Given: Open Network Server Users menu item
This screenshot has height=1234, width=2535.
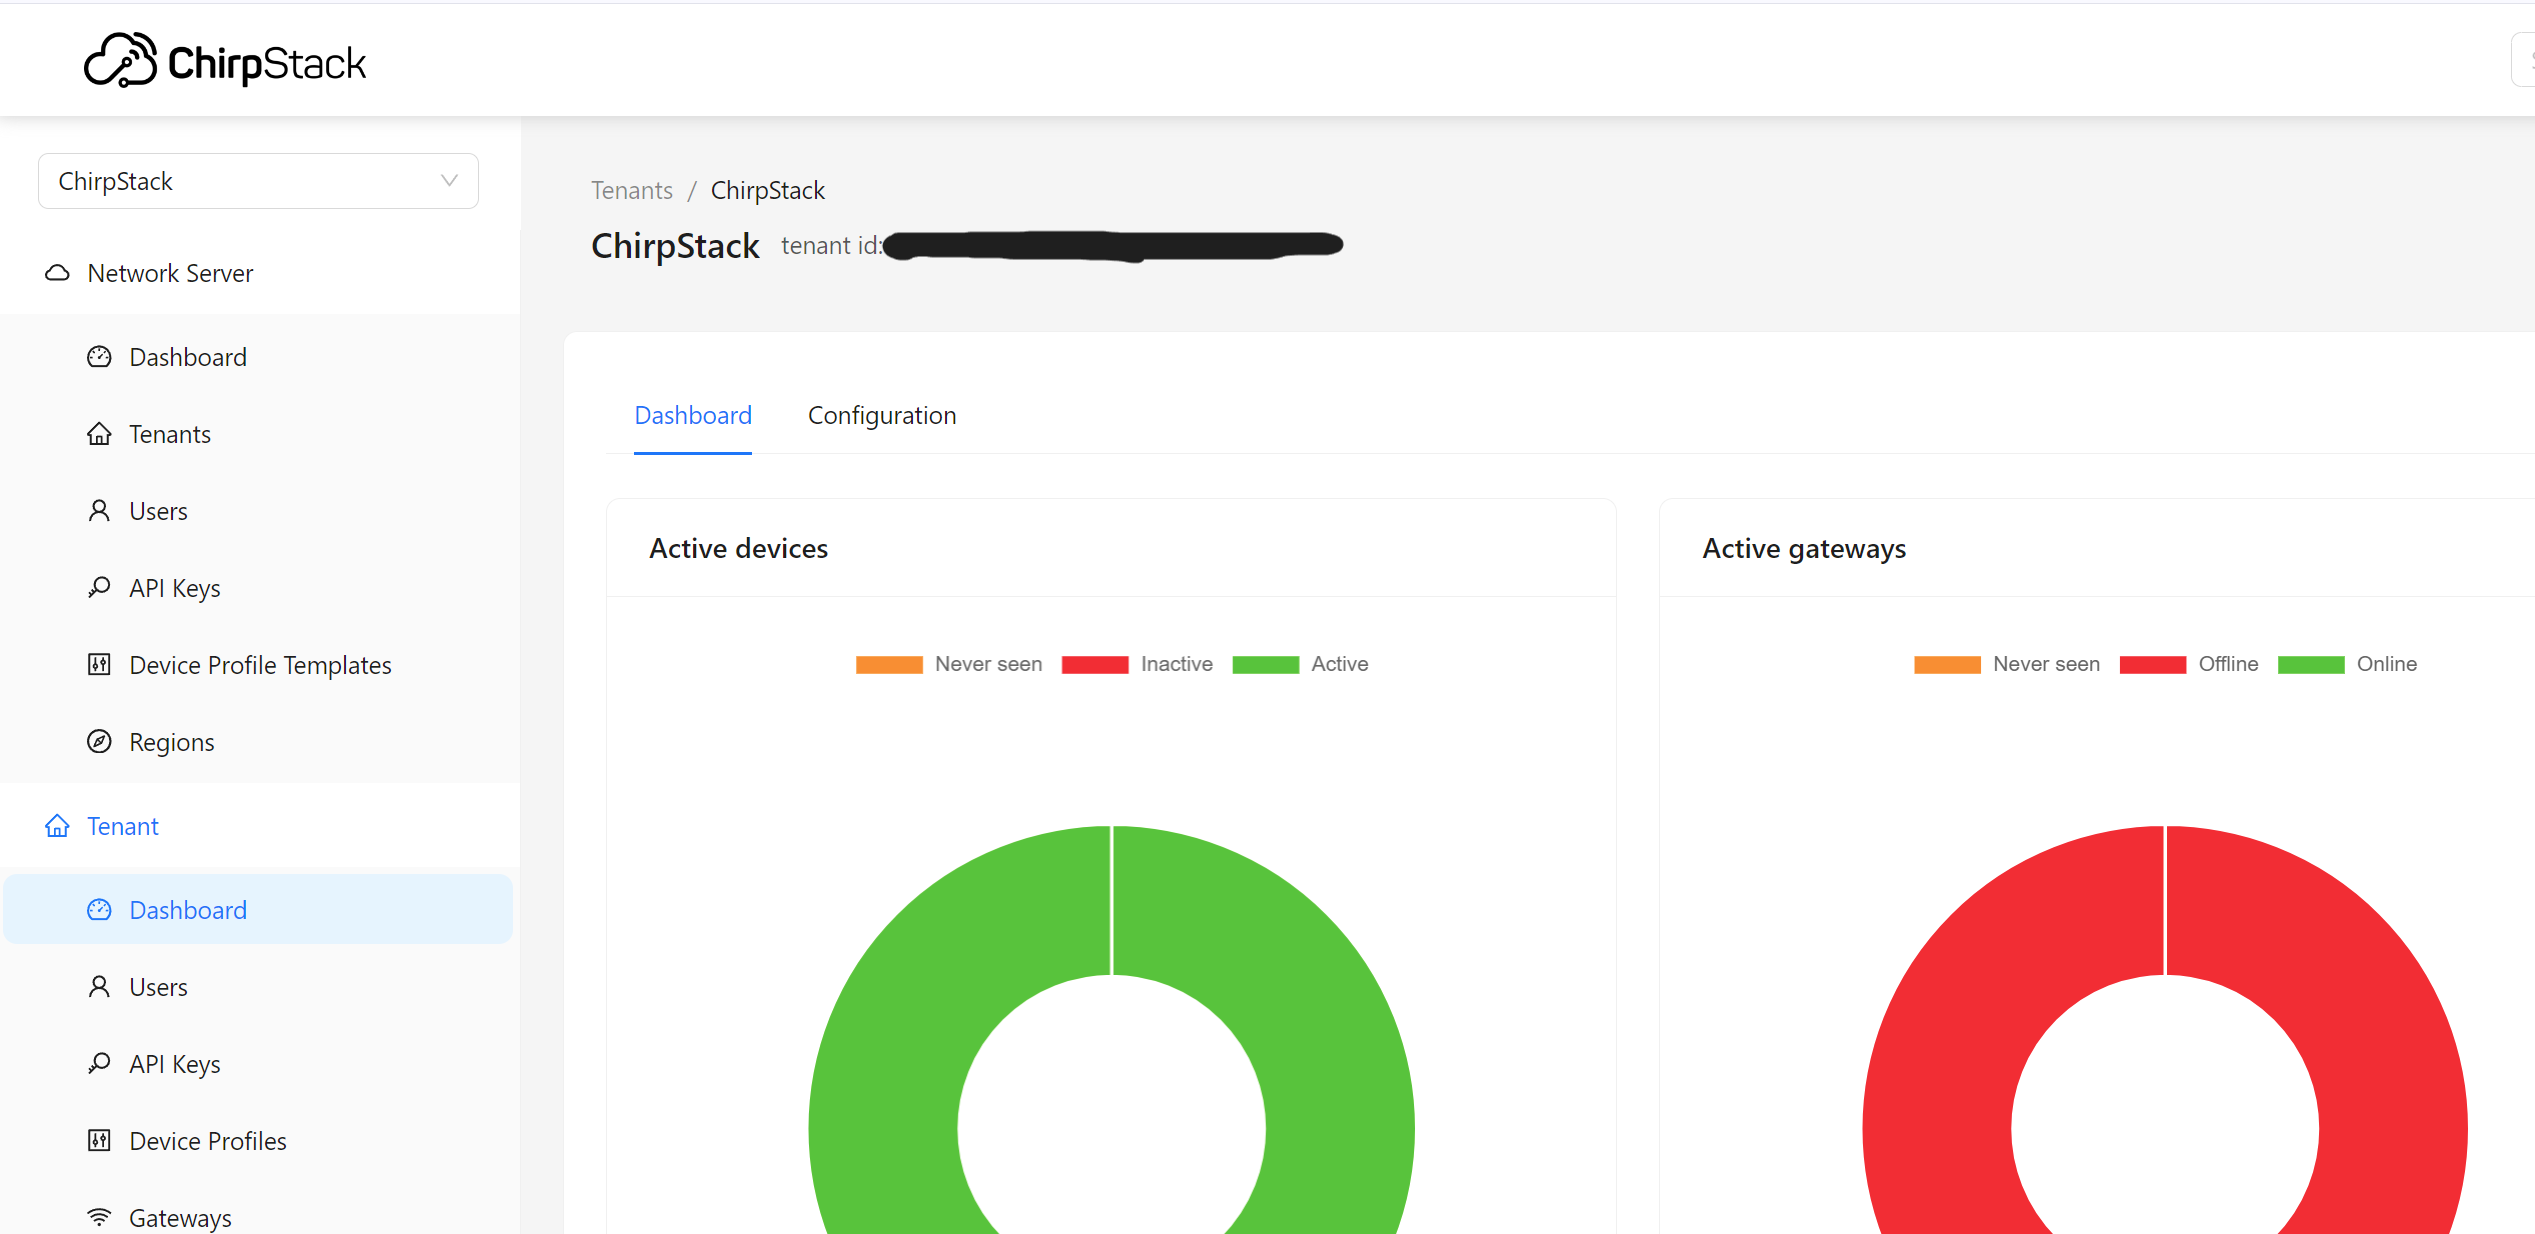Looking at the screenshot, I should (258, 511).
